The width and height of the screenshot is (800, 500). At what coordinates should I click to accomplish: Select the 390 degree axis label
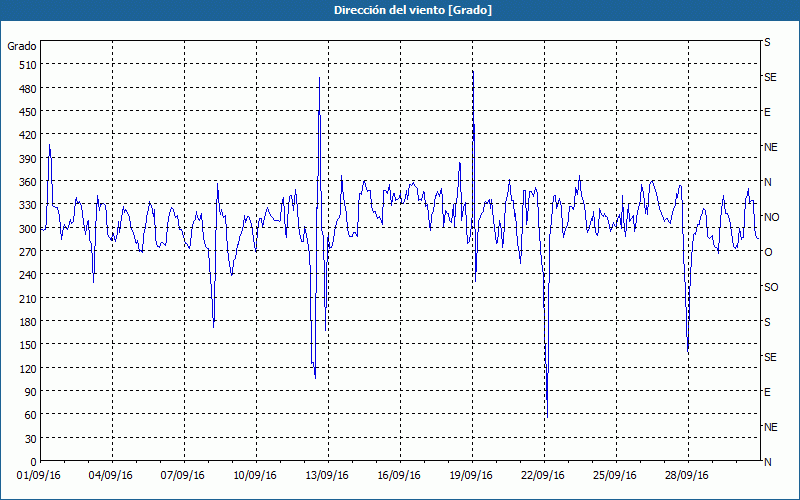pos(28,159)
